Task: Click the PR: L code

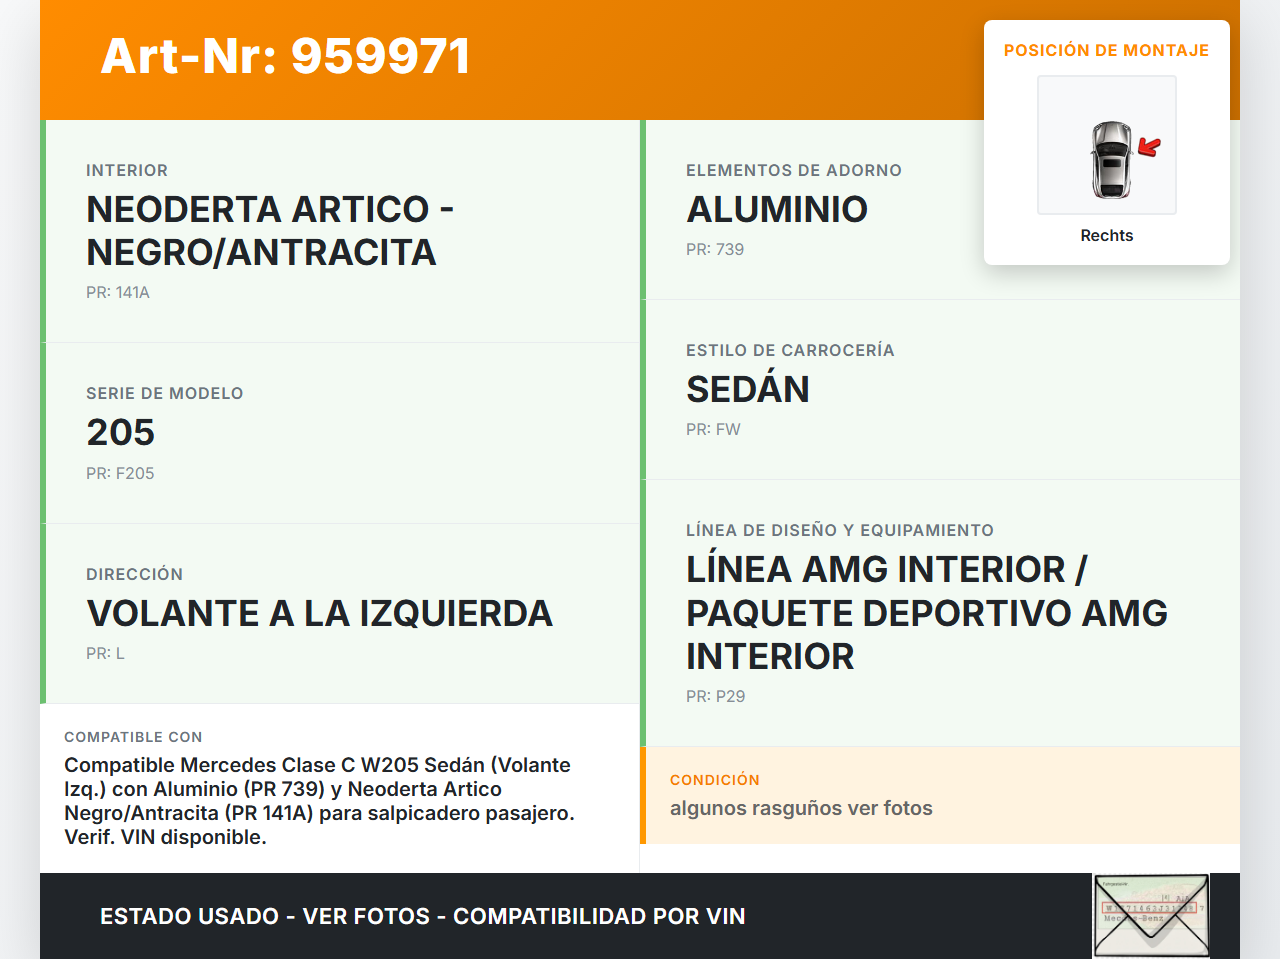Action: [x=105, y=654]
